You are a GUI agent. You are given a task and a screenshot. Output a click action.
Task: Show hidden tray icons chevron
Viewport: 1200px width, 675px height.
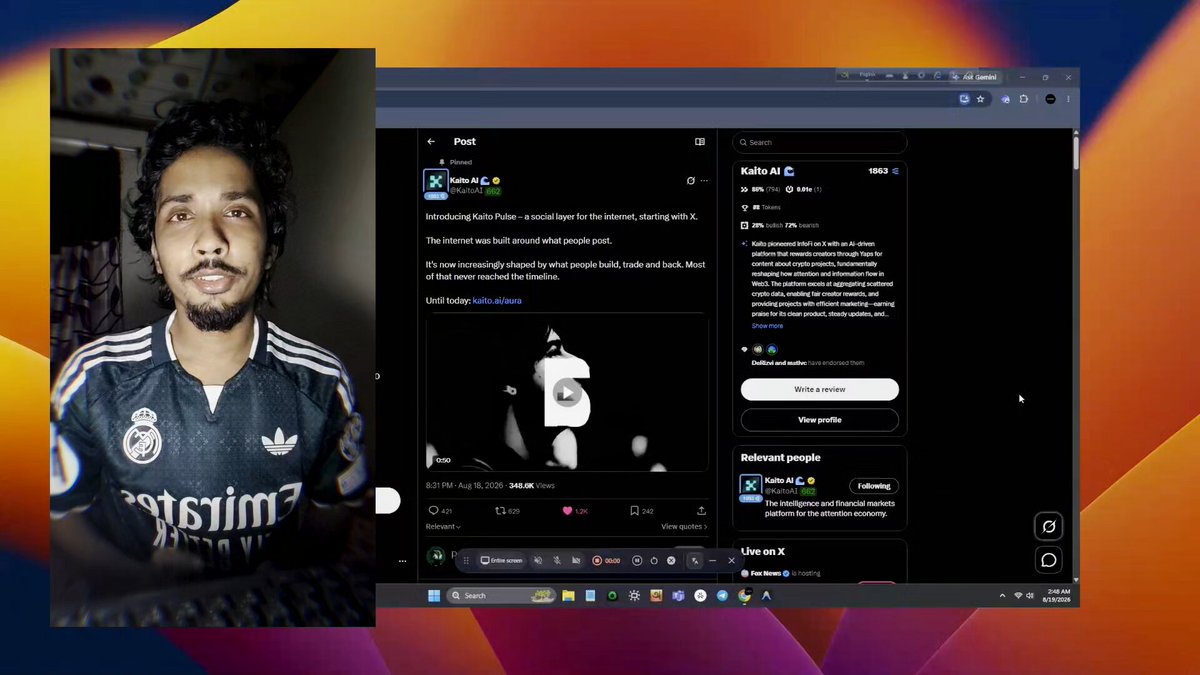(x=1002, y=595)
